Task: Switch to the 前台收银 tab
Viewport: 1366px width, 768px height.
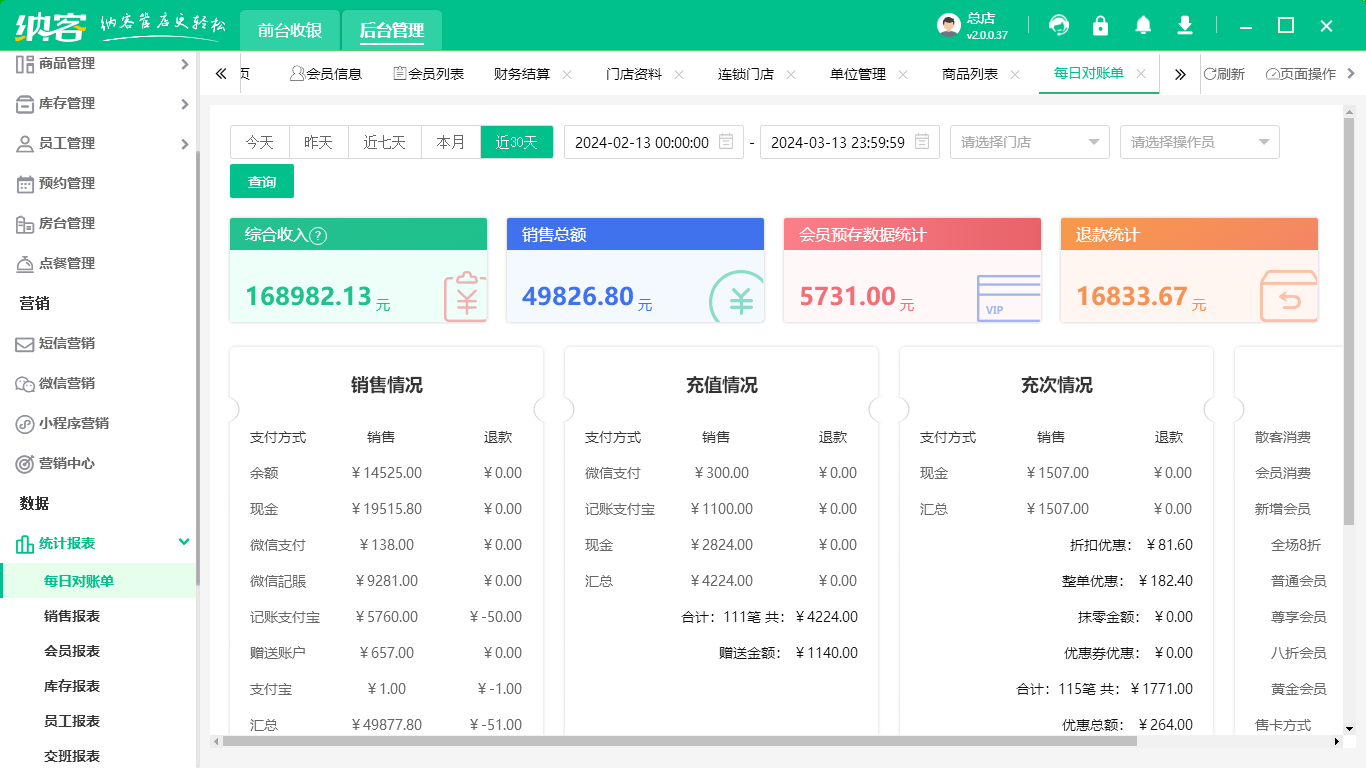Action: tap(290, 30)
